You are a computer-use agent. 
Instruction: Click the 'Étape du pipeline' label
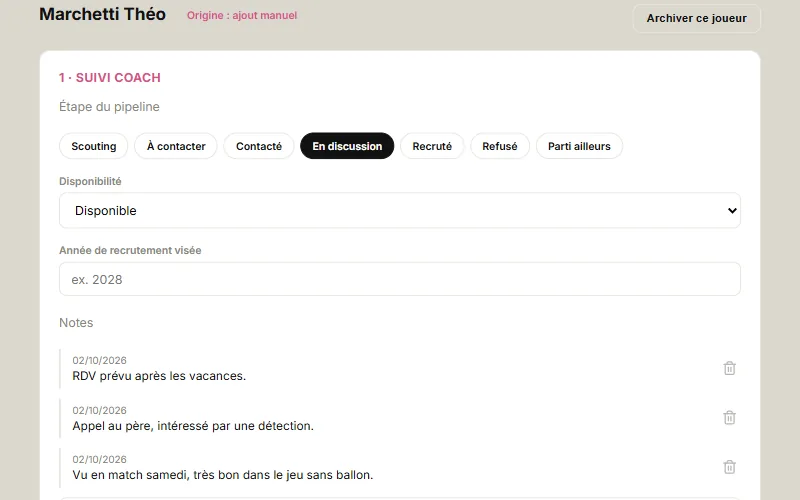coord(109,107)
